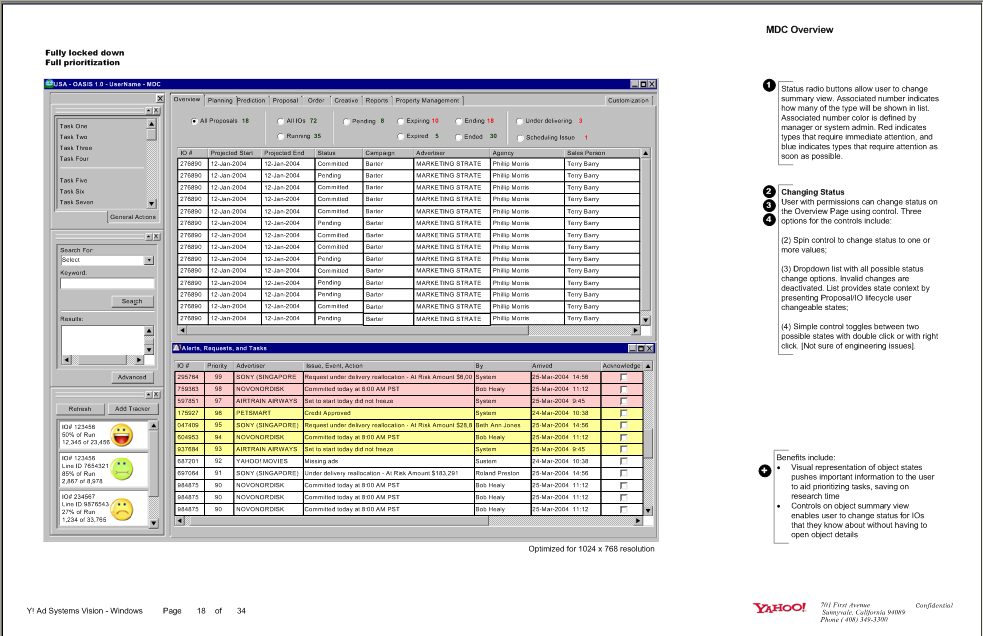Click the Add Tracker button

click(133, 407)
